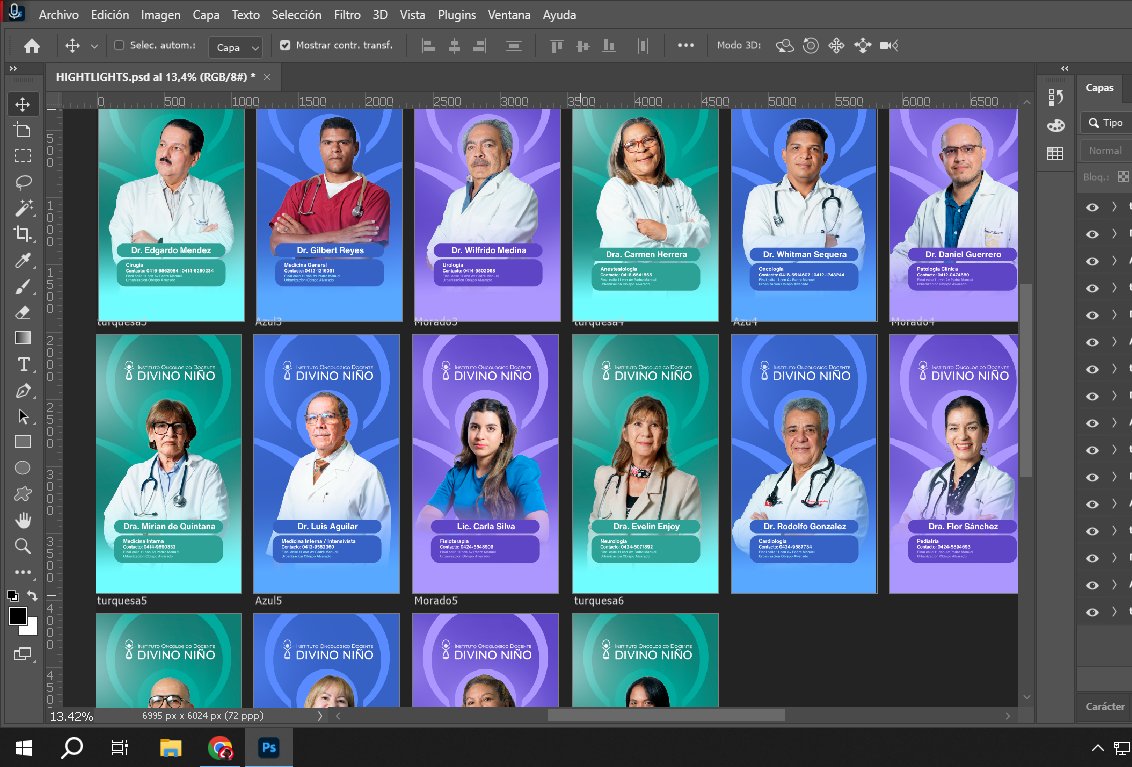Close the HIGHTLIGHTS.psd document tab
The height and width of the screenshot is (767, 1132).
pyautogui.click(x=267, y=77)
